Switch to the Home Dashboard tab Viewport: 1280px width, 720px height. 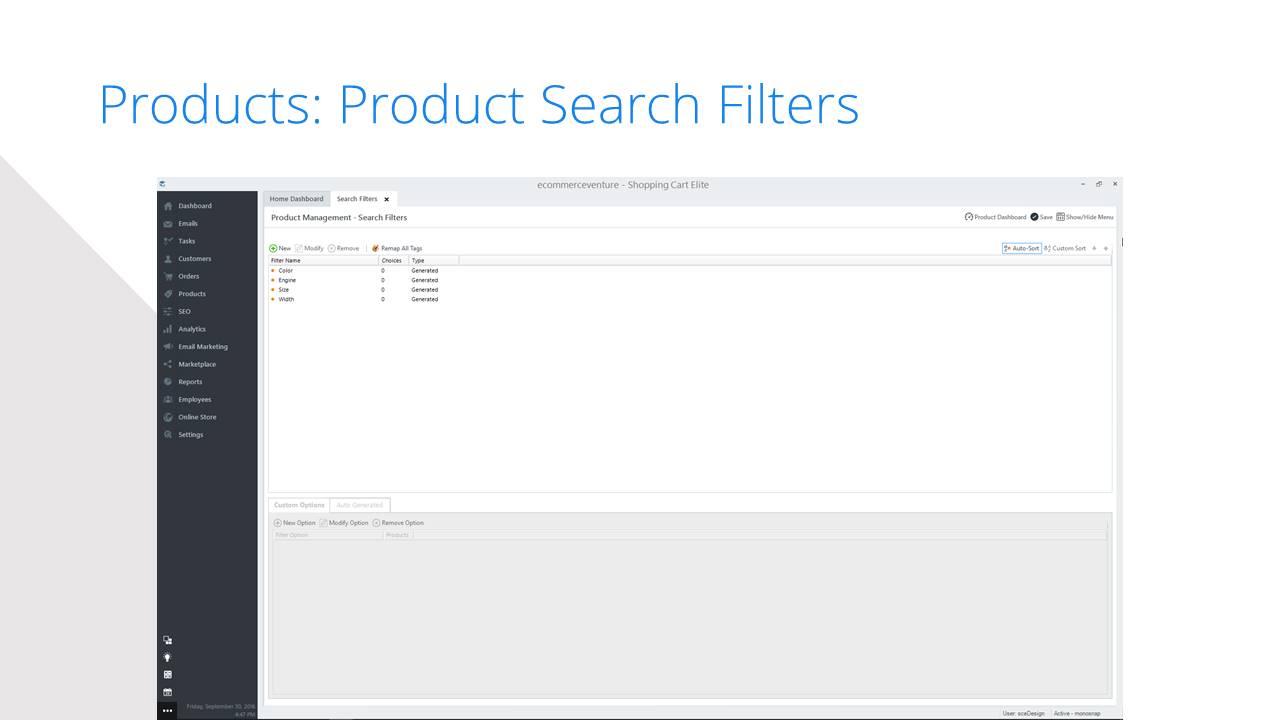(297, 199)
